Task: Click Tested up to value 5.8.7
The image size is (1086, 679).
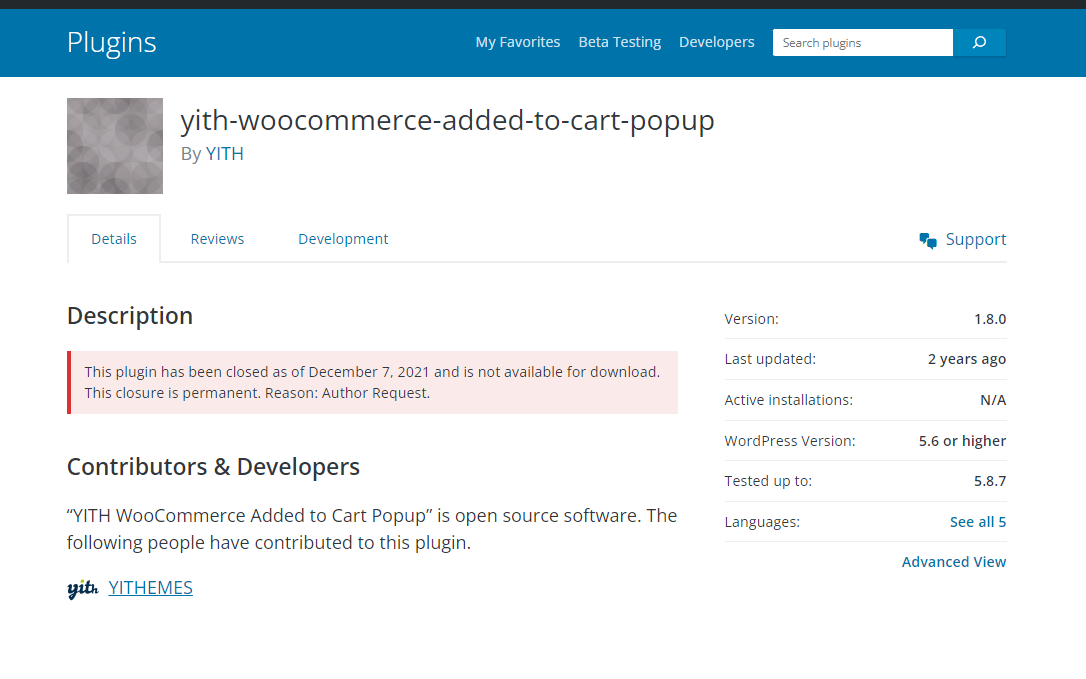Action: [990, 482]
